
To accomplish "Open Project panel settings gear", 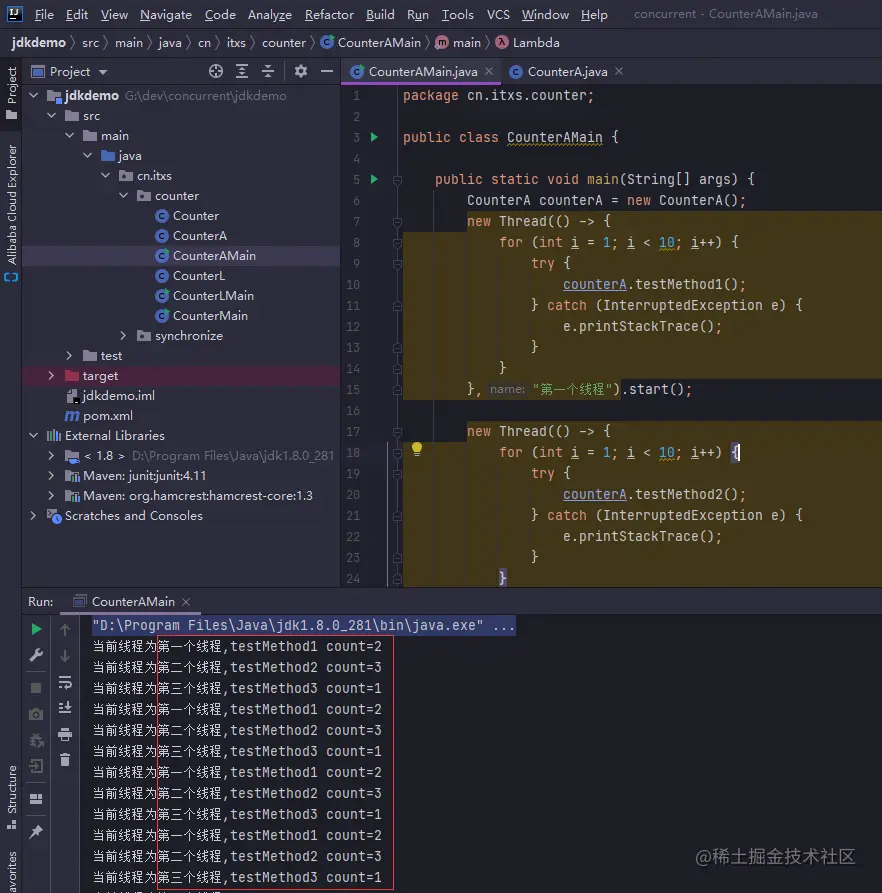I will point(301,71).
